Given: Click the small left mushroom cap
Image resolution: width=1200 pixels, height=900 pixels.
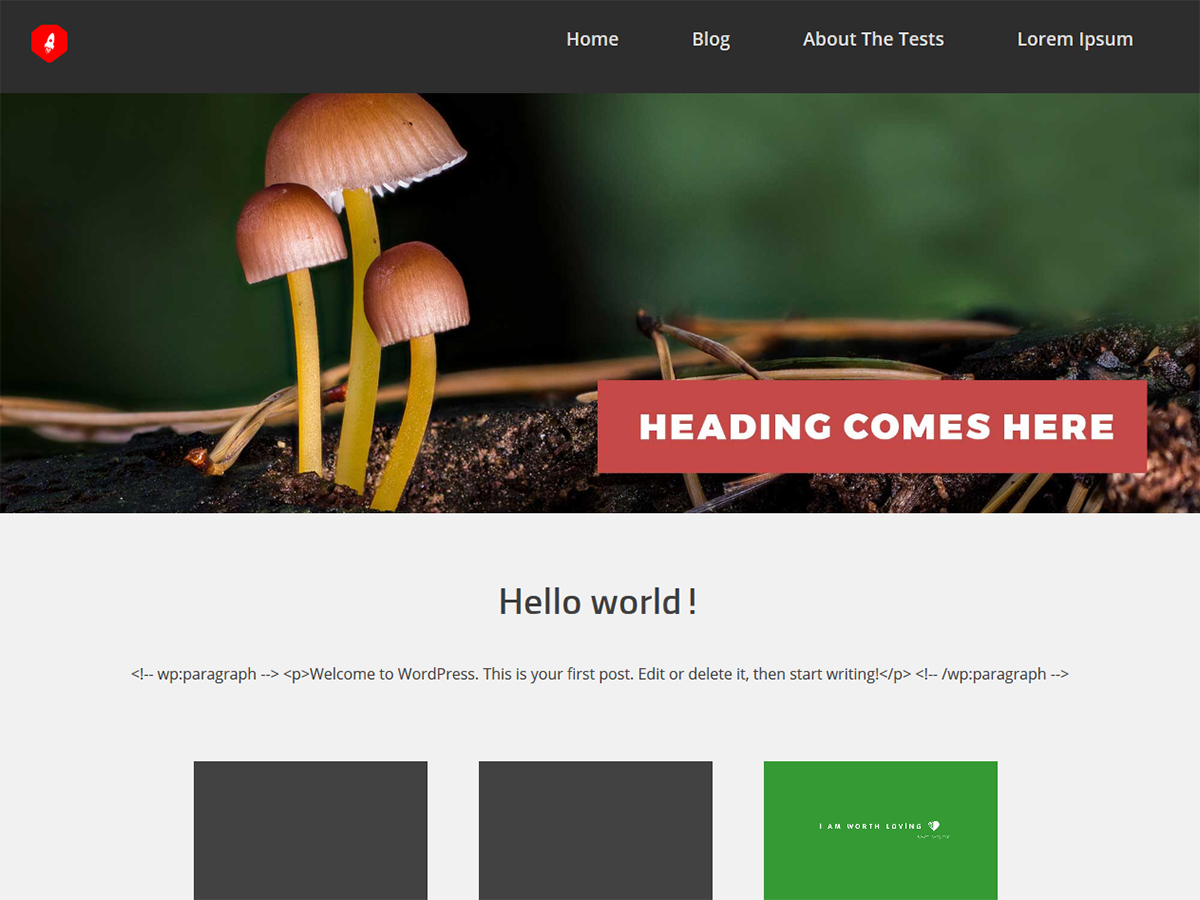Looking at the screenshot, I should click(x=290, y=230).
